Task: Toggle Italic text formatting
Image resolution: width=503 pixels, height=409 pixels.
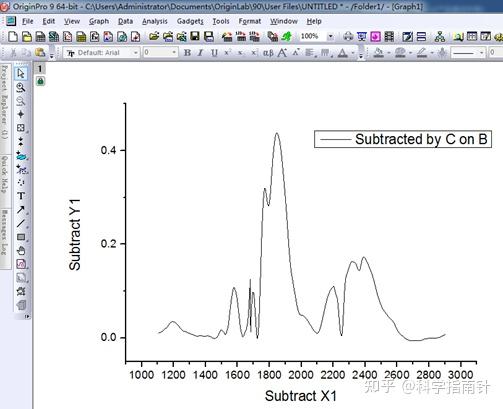Action: 200,53
